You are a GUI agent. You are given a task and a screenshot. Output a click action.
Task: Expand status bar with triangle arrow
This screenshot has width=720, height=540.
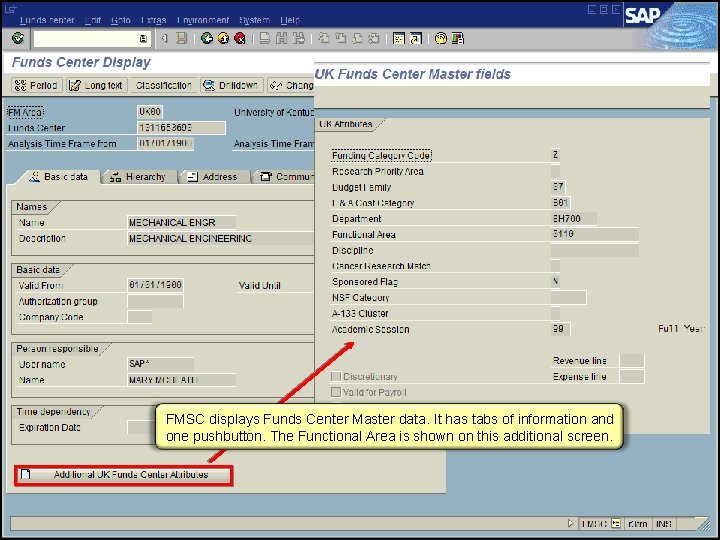coord(571,523)
